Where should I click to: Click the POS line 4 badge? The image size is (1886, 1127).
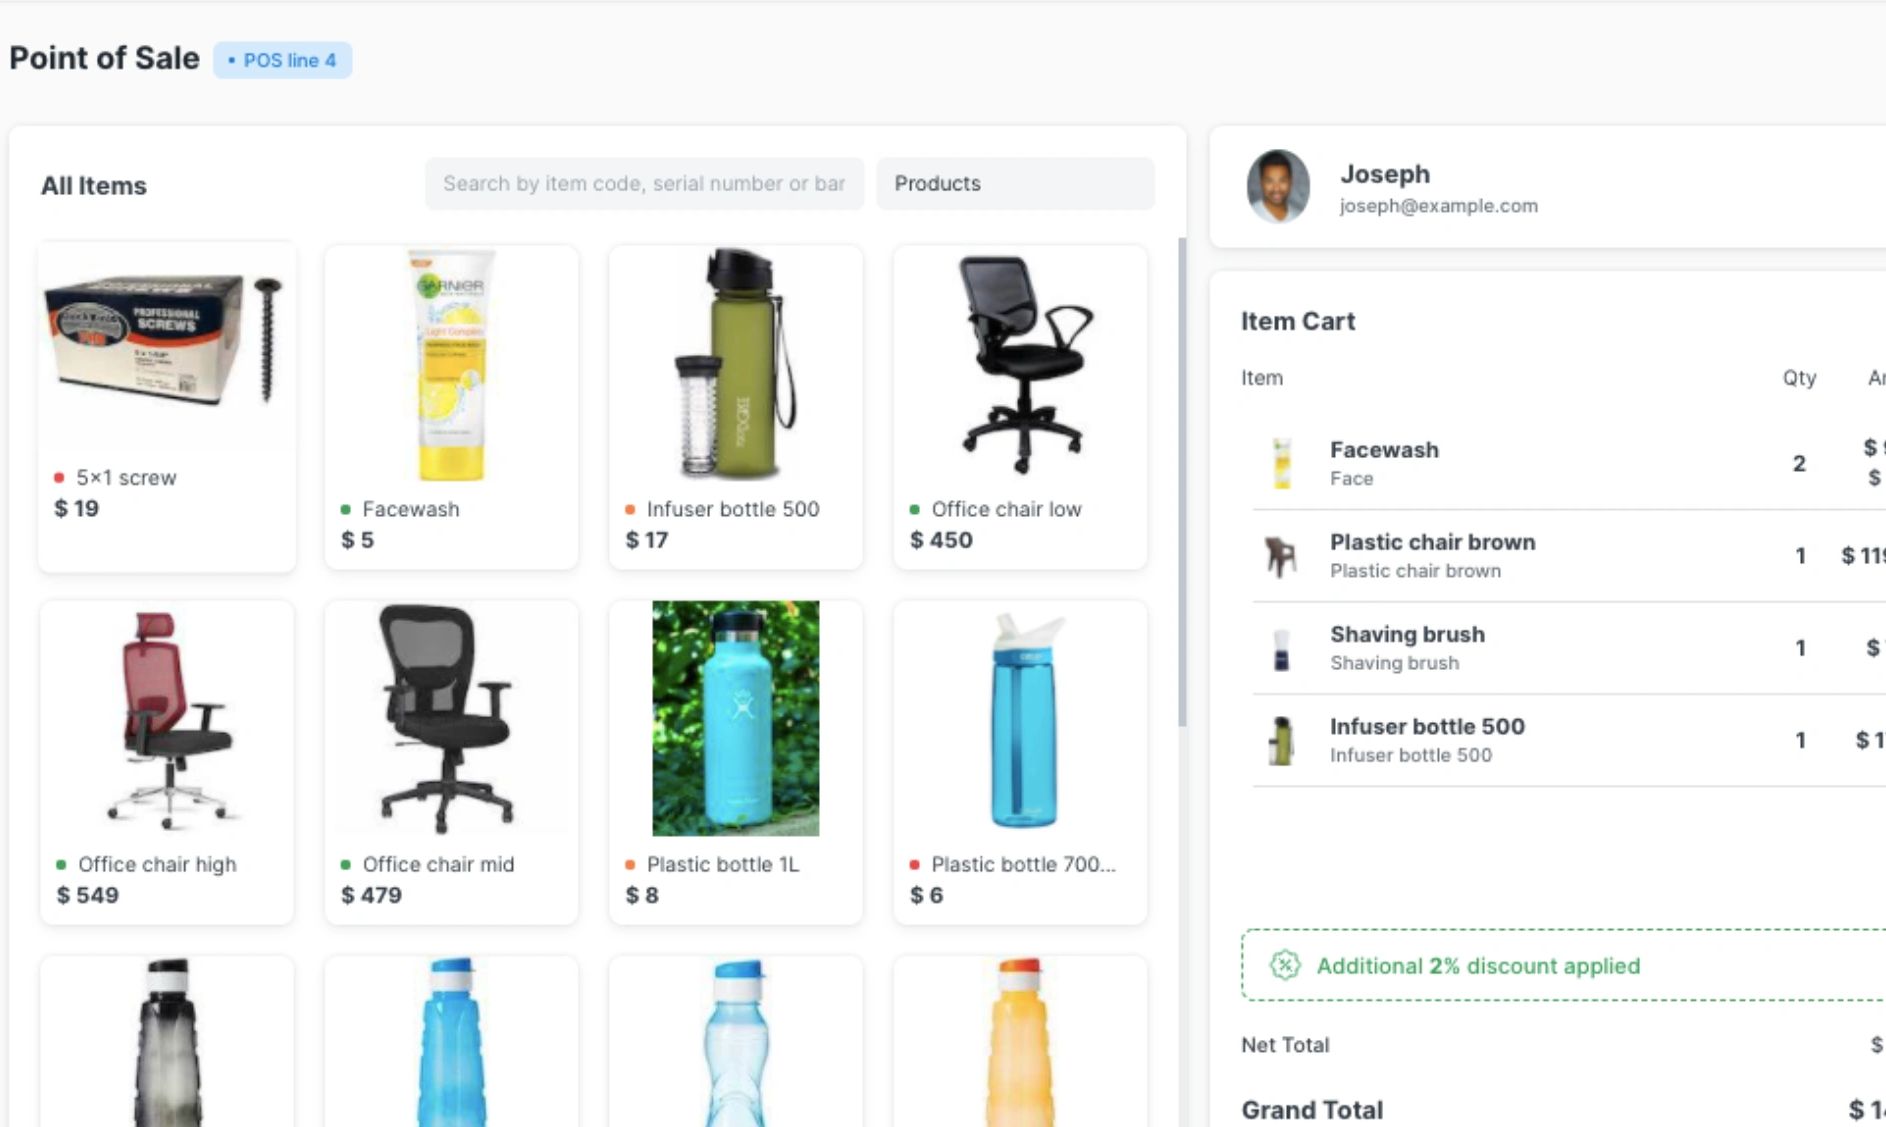[282, 60]
